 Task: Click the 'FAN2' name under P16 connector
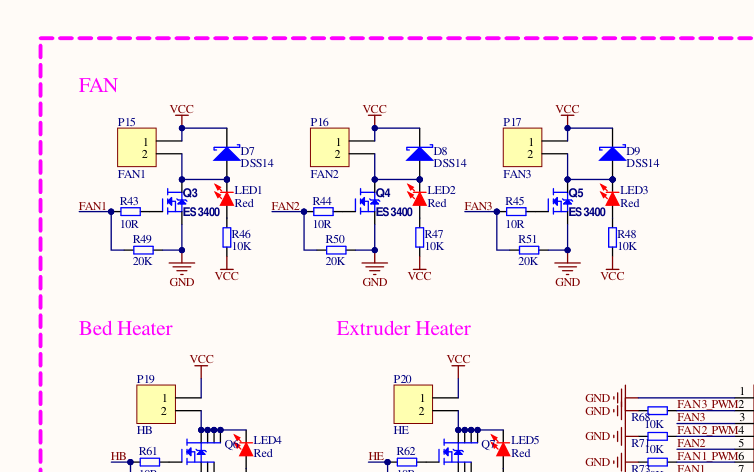point(324,174)
